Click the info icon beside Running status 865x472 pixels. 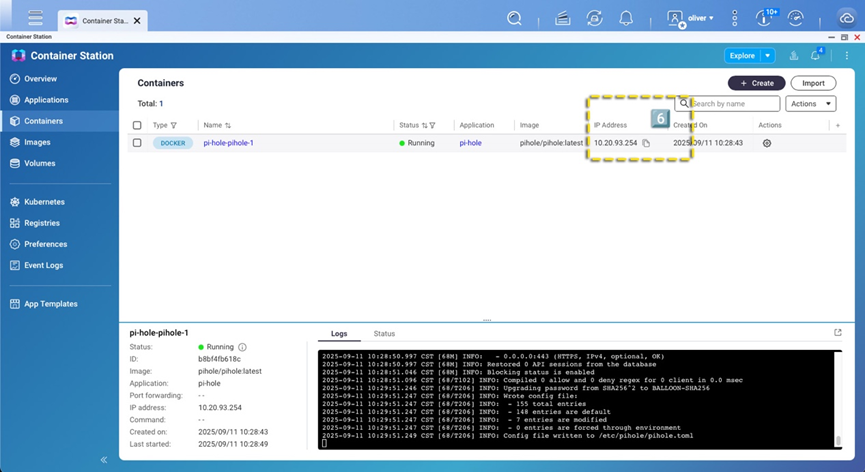(x=242, y=347)
